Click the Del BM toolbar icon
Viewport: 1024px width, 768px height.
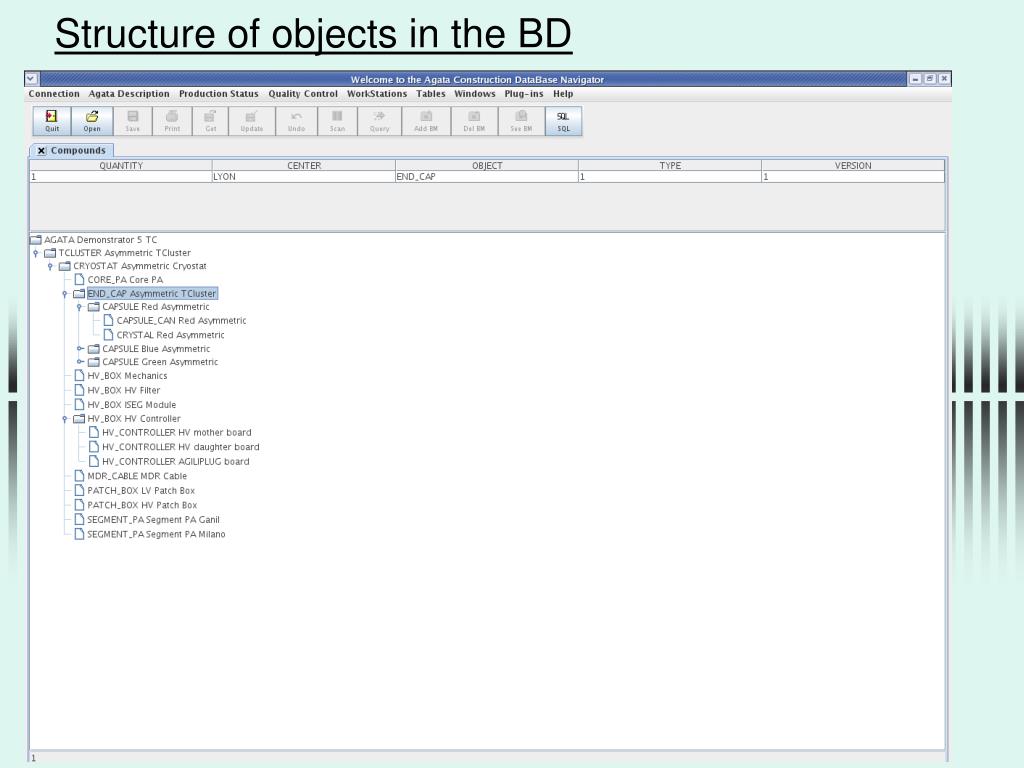(x=474, y=121)
